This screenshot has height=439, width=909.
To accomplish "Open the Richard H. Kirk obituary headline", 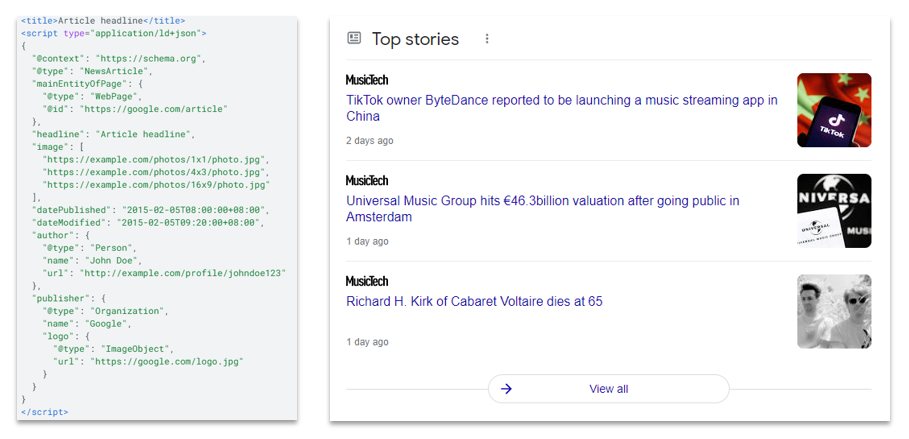I will point(474,301).
